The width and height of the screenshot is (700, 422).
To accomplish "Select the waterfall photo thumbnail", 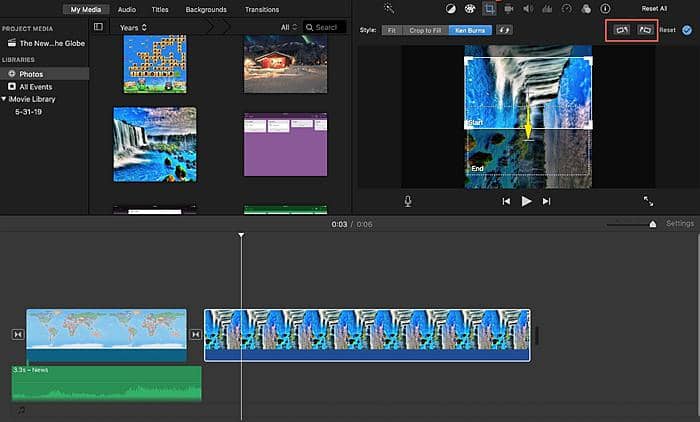I will coord(154,144).
